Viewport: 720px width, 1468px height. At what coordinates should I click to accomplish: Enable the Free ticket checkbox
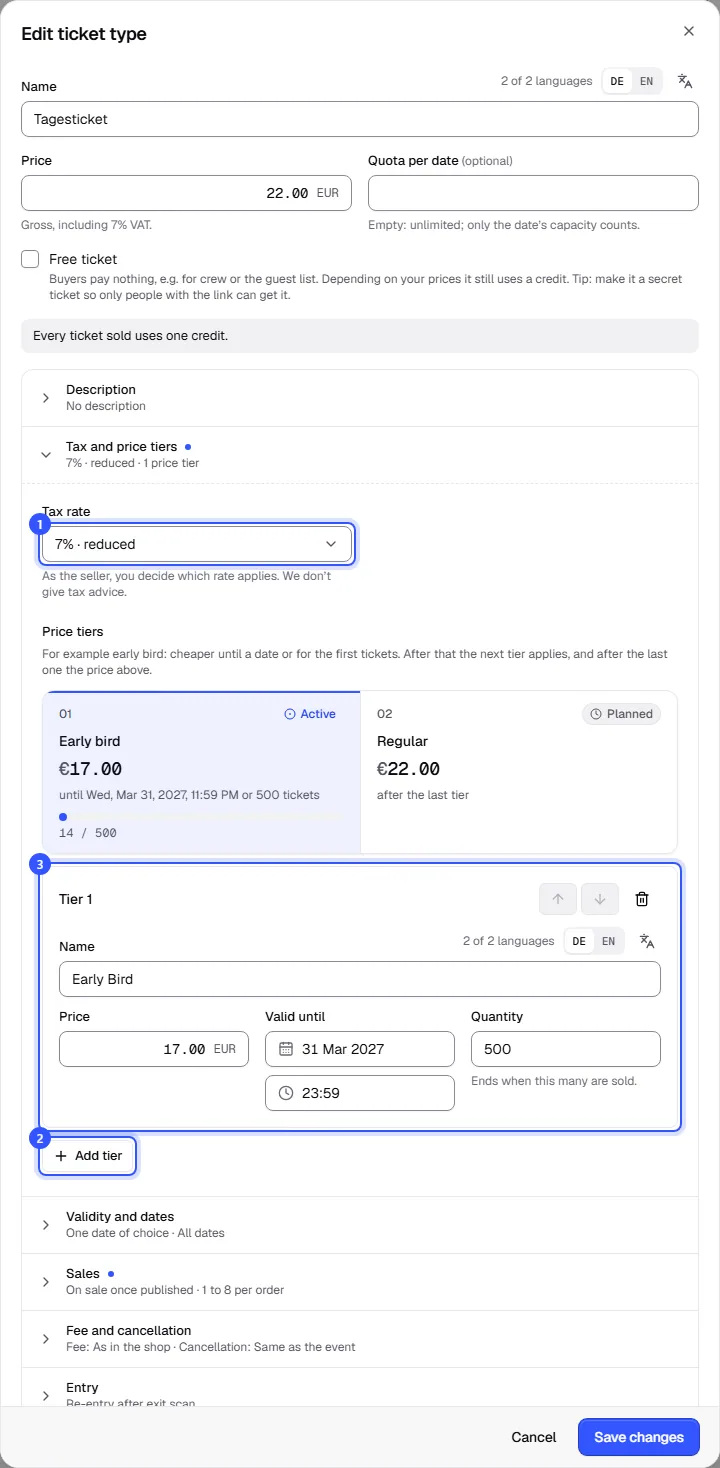(30, 259)
